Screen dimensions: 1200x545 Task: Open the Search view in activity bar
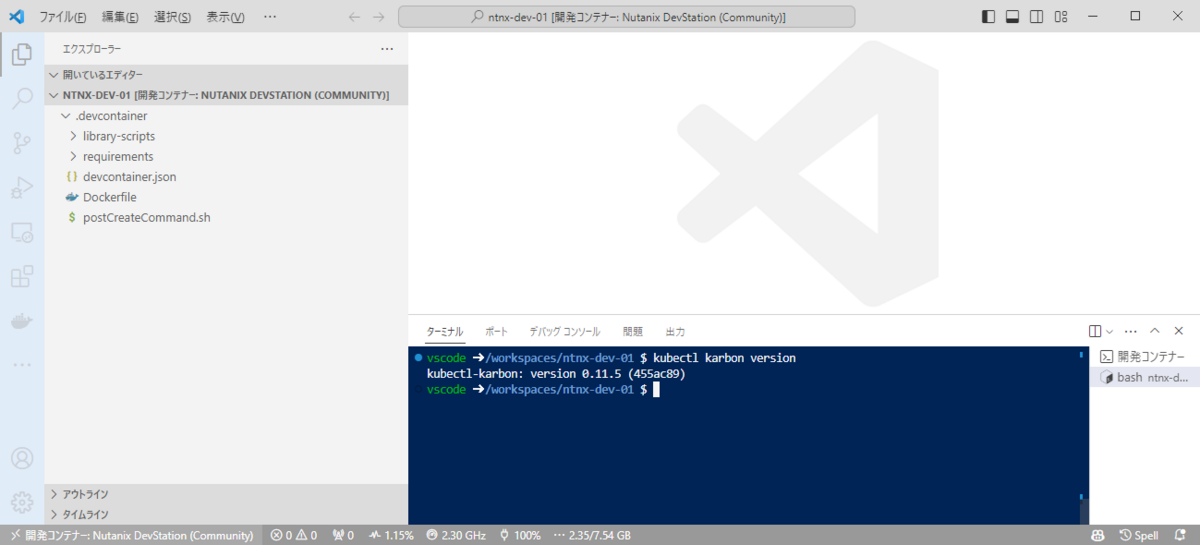tap(21, 99)
